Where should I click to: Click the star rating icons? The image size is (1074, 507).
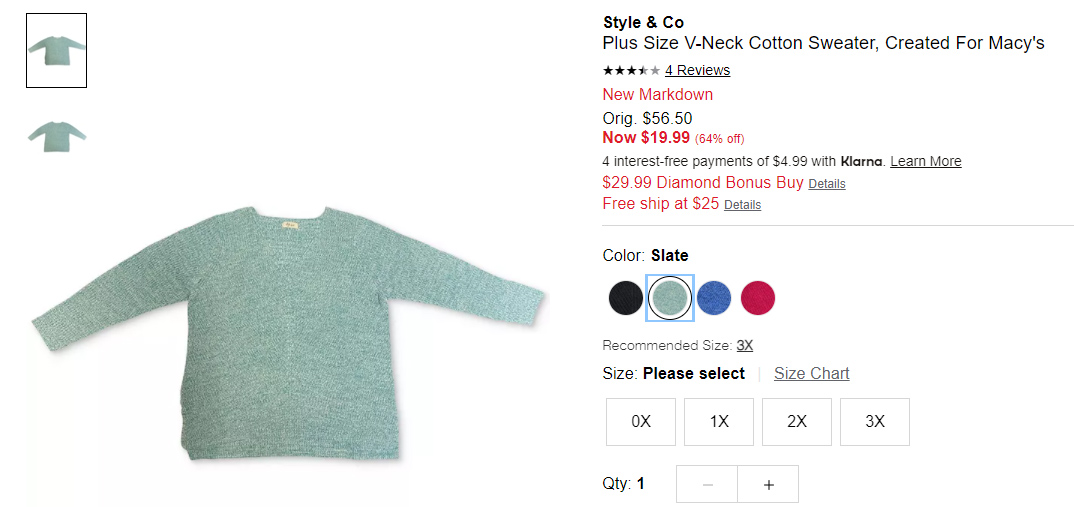click(631, 70)
